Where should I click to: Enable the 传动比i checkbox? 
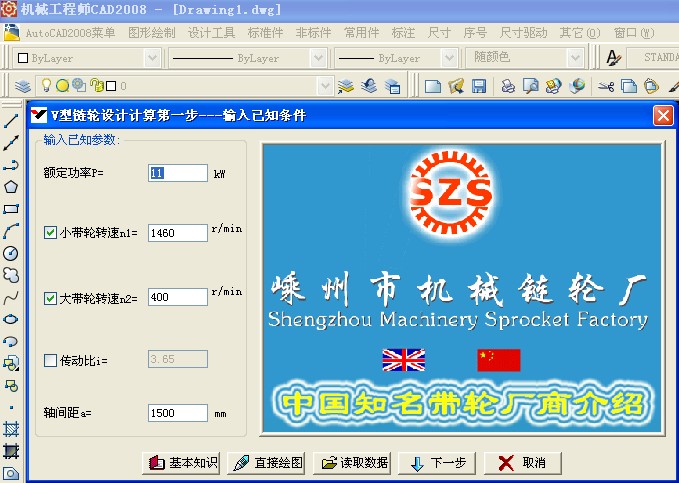pyautogui.click(x=50, y=360)
